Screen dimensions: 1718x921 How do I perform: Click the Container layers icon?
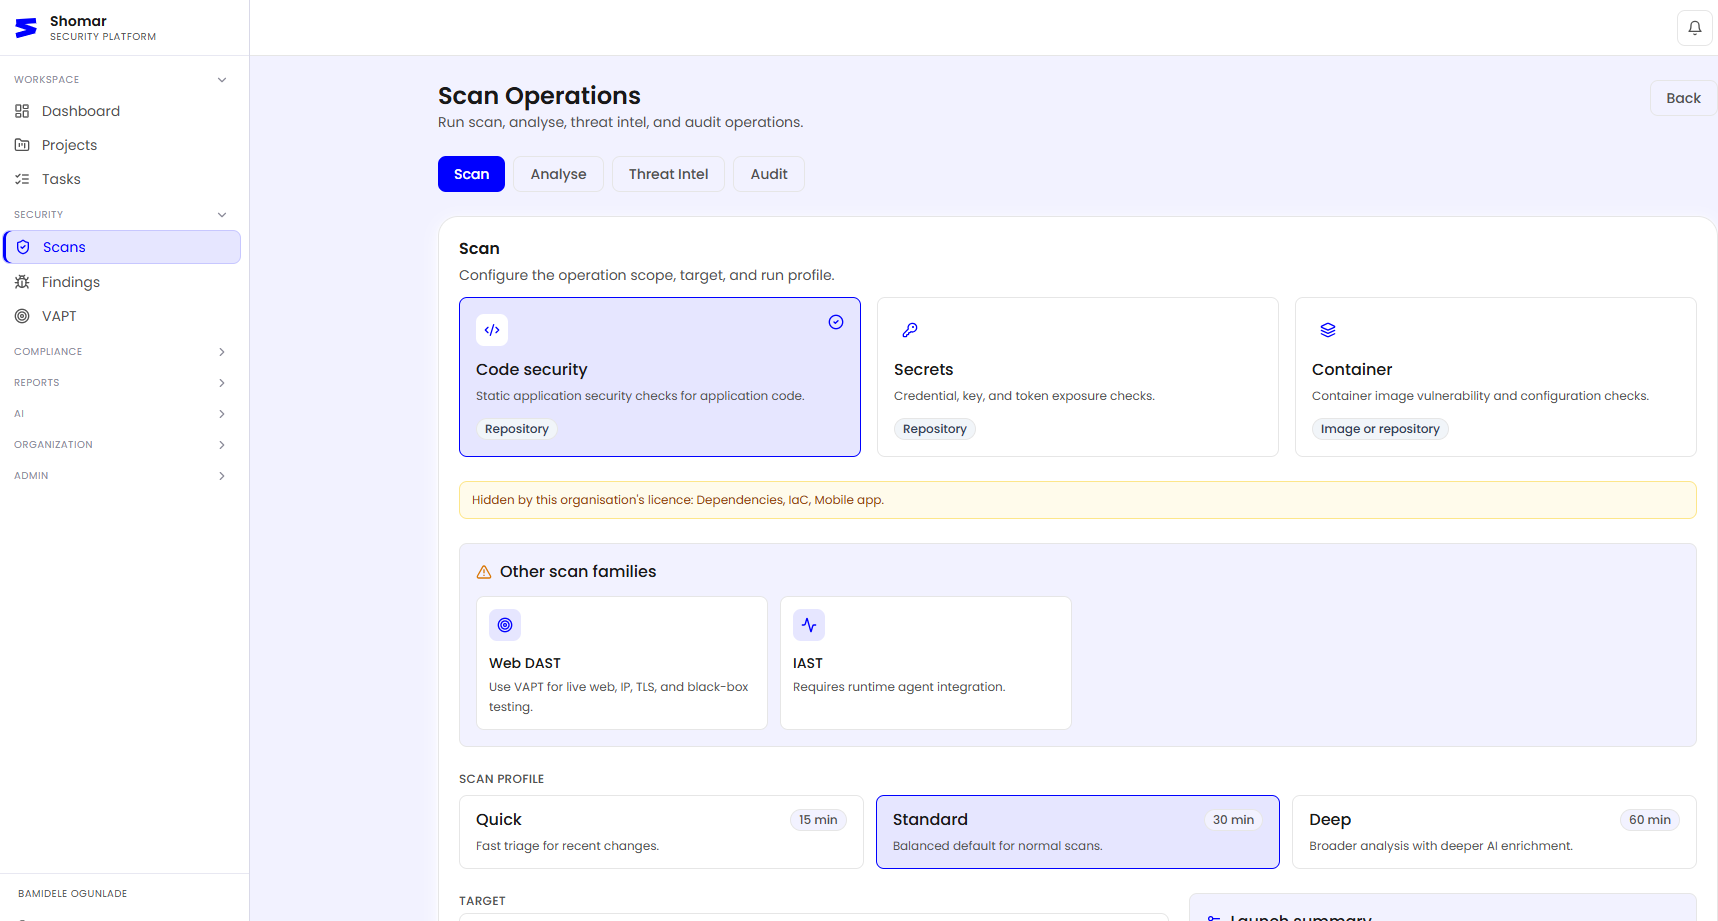click(1328, 330)
